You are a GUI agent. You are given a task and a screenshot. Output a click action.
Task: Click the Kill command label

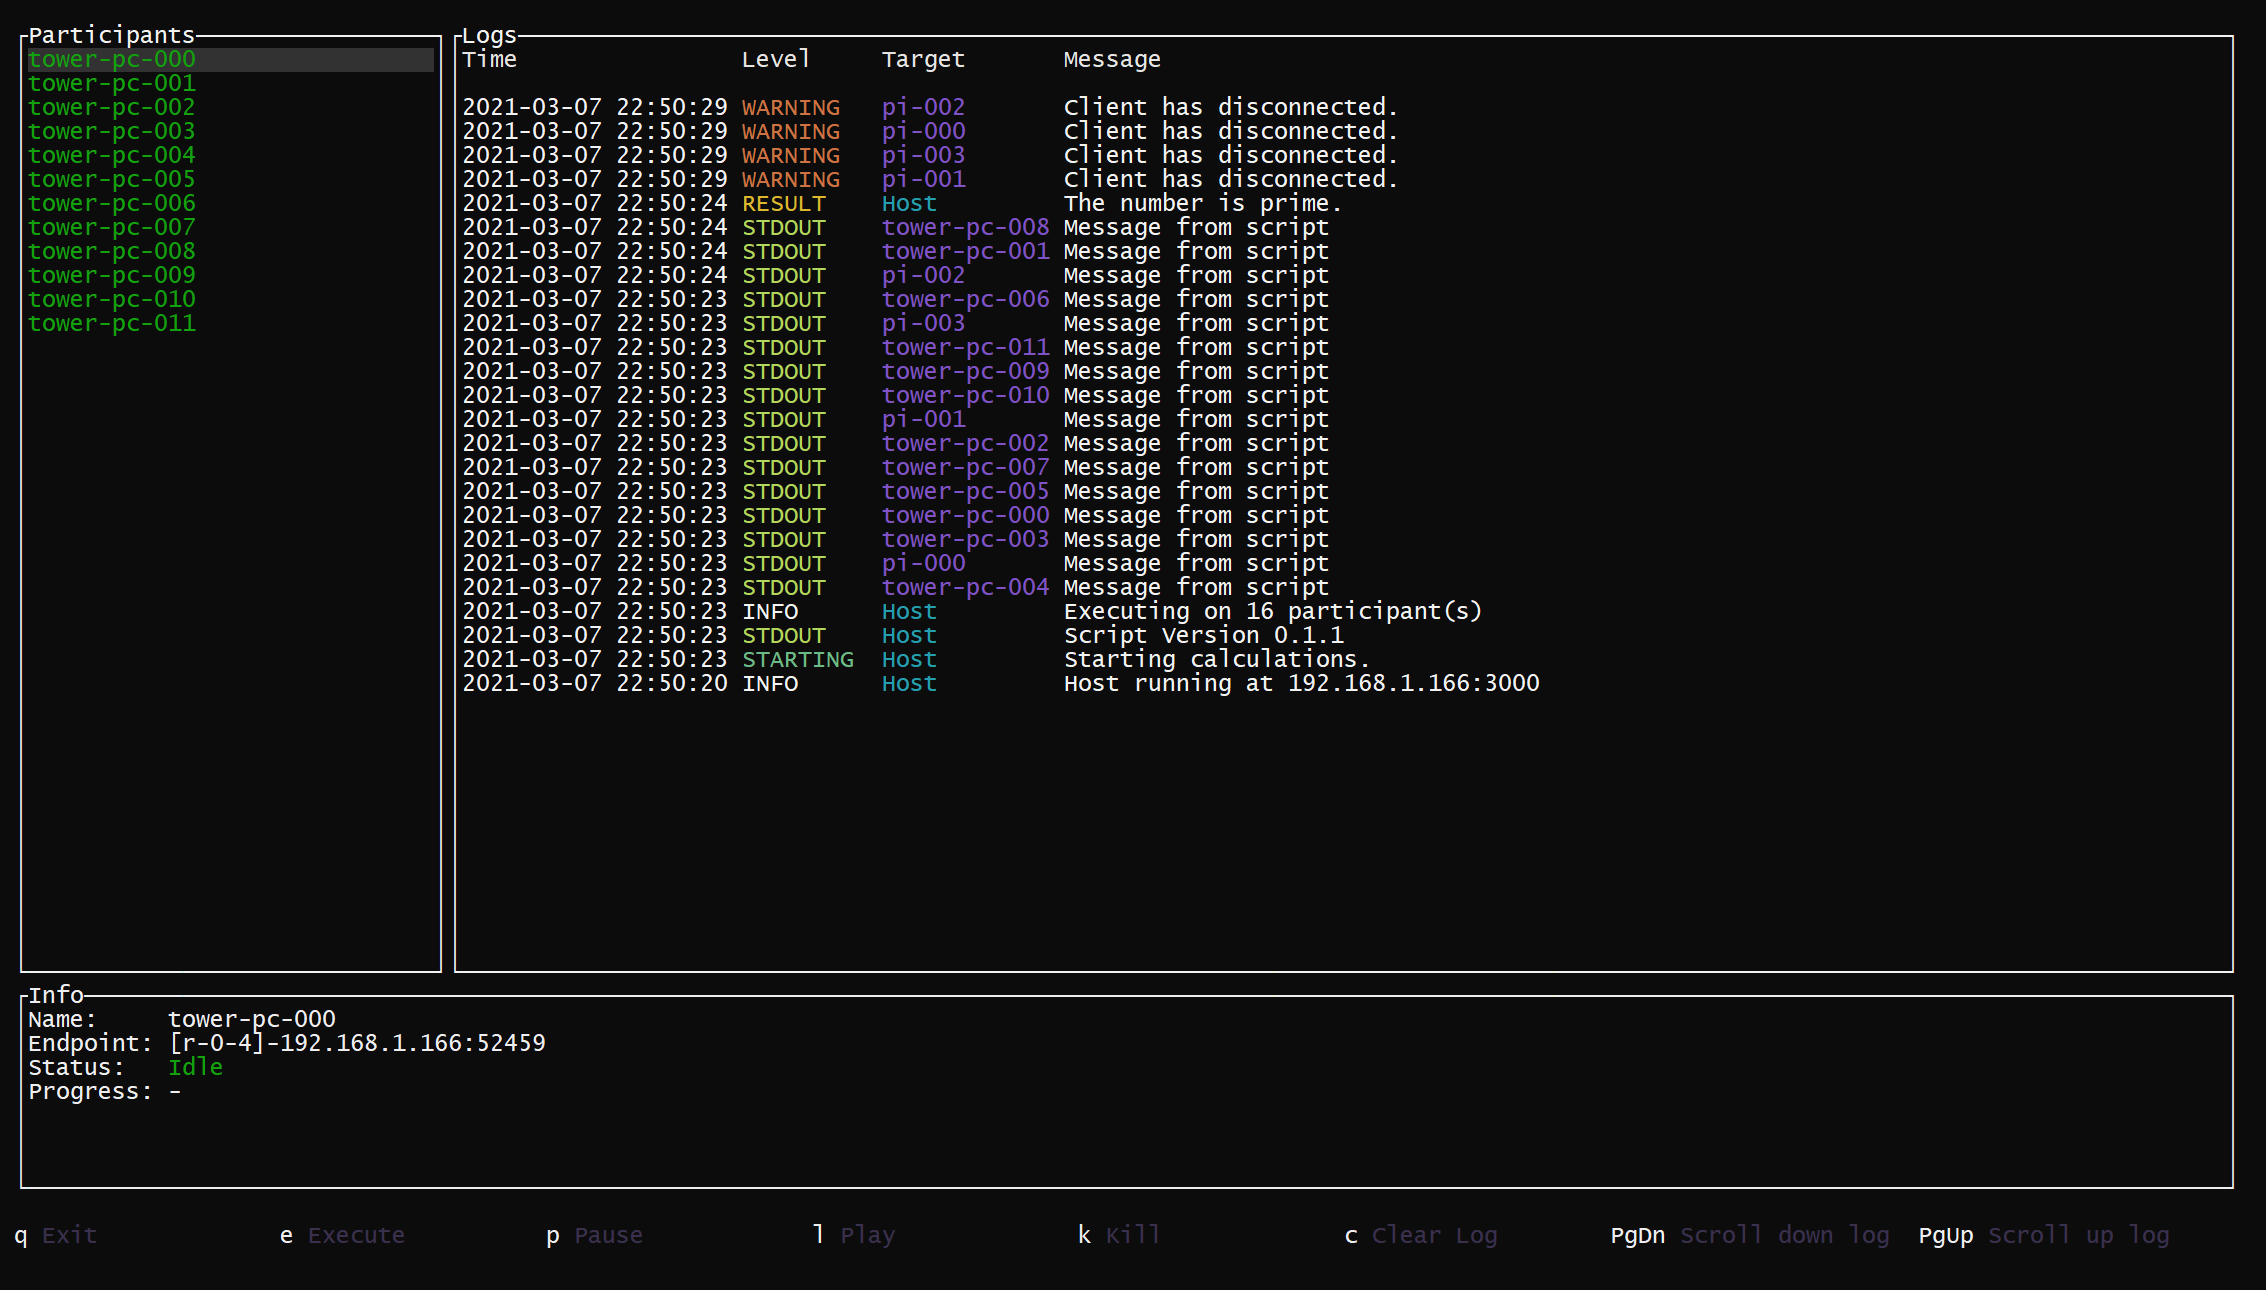1133,1236
